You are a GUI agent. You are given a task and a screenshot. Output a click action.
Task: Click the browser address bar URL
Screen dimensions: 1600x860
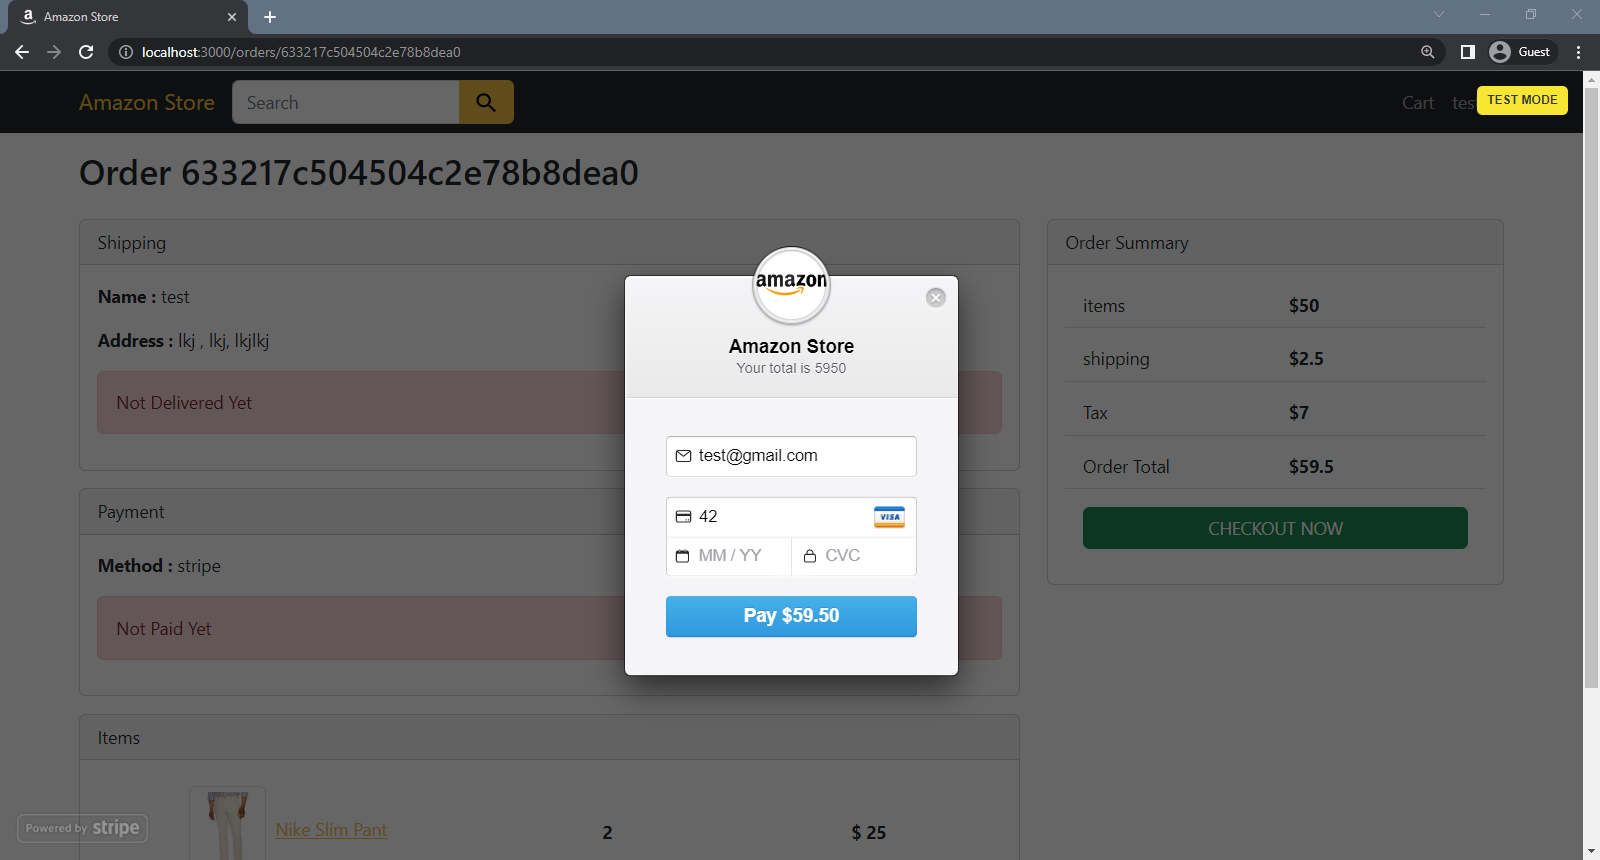(x=301, y=52)
